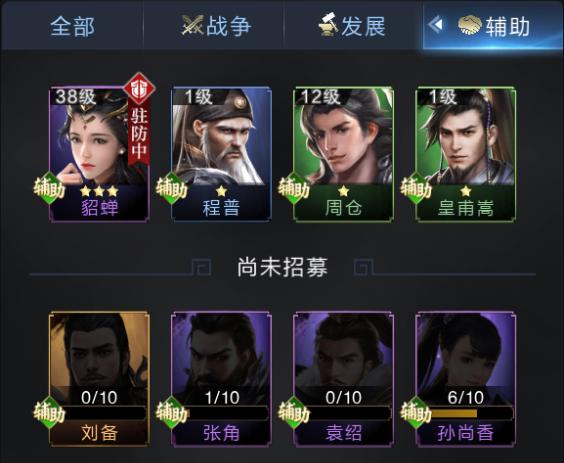Click the hammer and anvil development icon
Screen dimensions: 564x463
328,24
